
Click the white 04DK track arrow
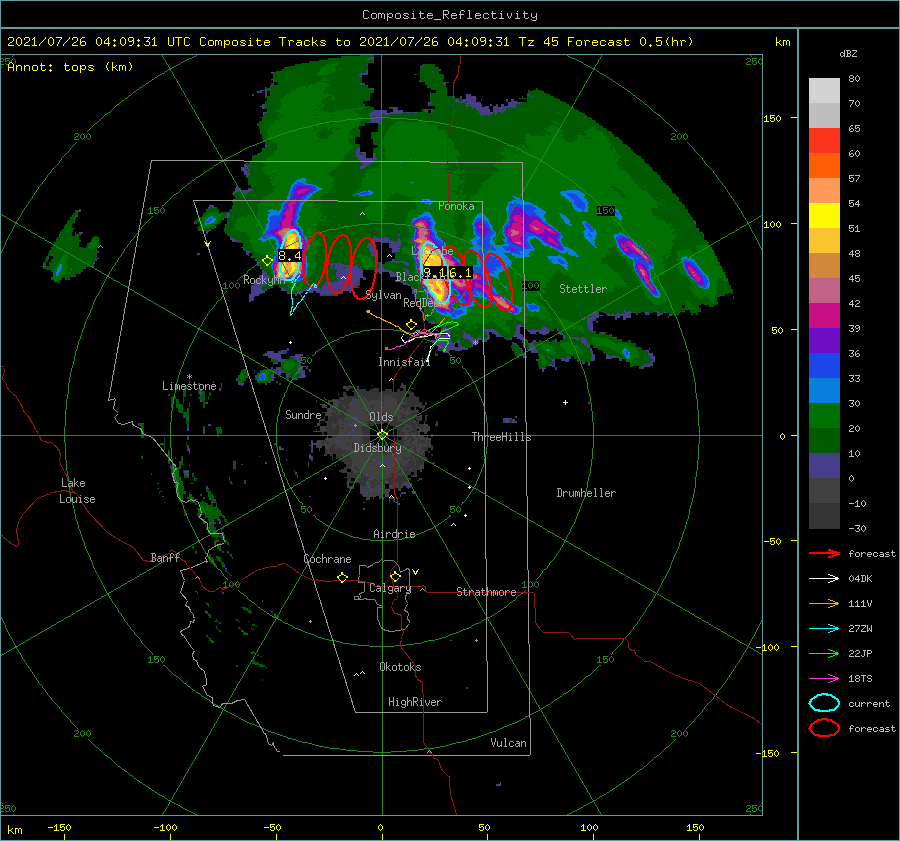coord(824,579)
